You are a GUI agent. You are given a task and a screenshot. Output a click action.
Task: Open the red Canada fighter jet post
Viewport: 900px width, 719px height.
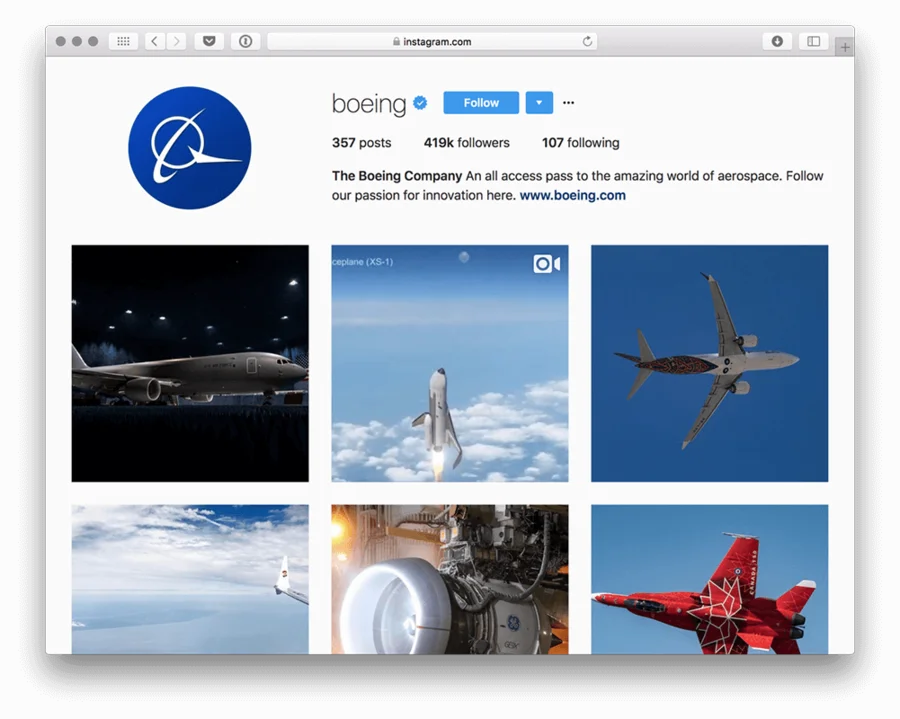709,579
